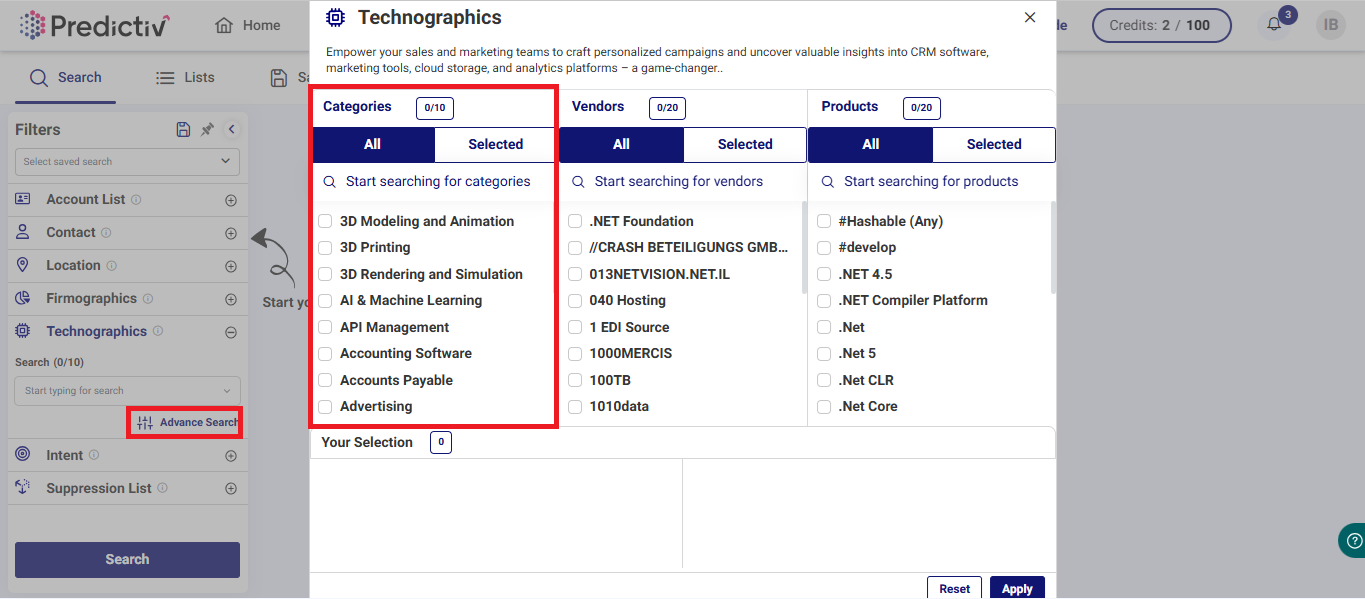Viewport: 1365px width, 599px height.
Task: Click the Firmographics info icon
Action: tap(147, 299)
